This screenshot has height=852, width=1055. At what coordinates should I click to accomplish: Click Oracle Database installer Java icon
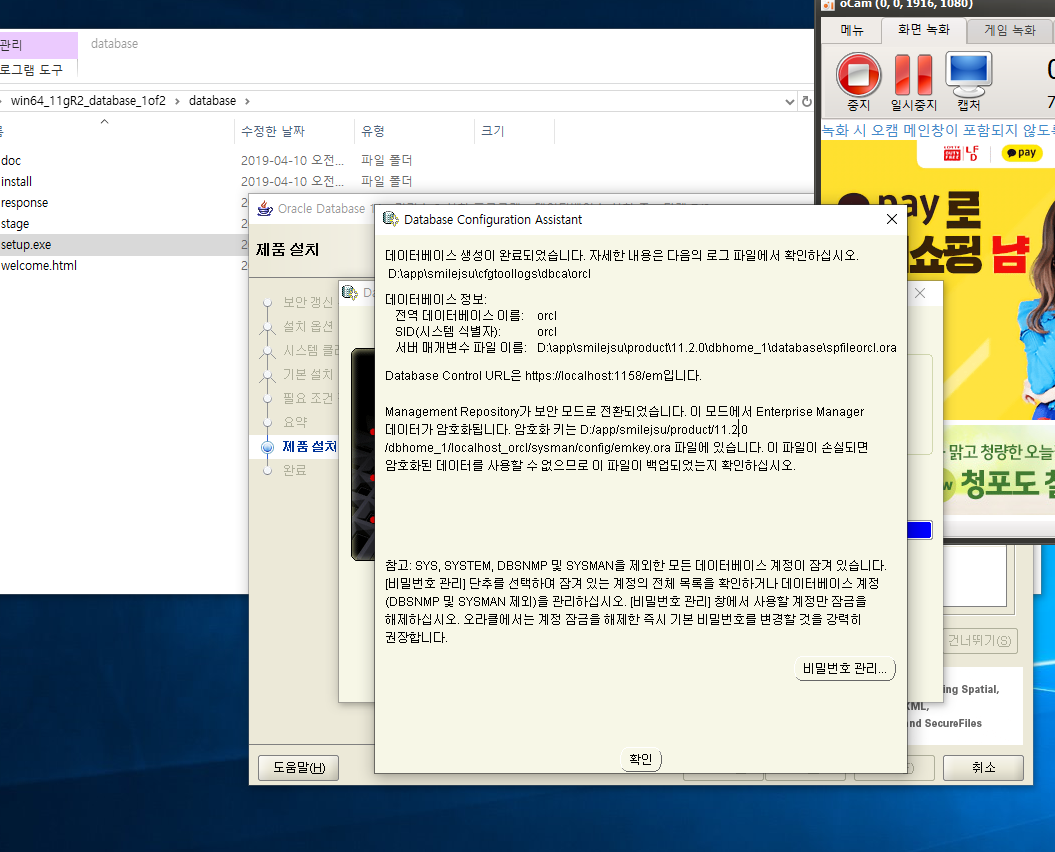pos(265,209)
